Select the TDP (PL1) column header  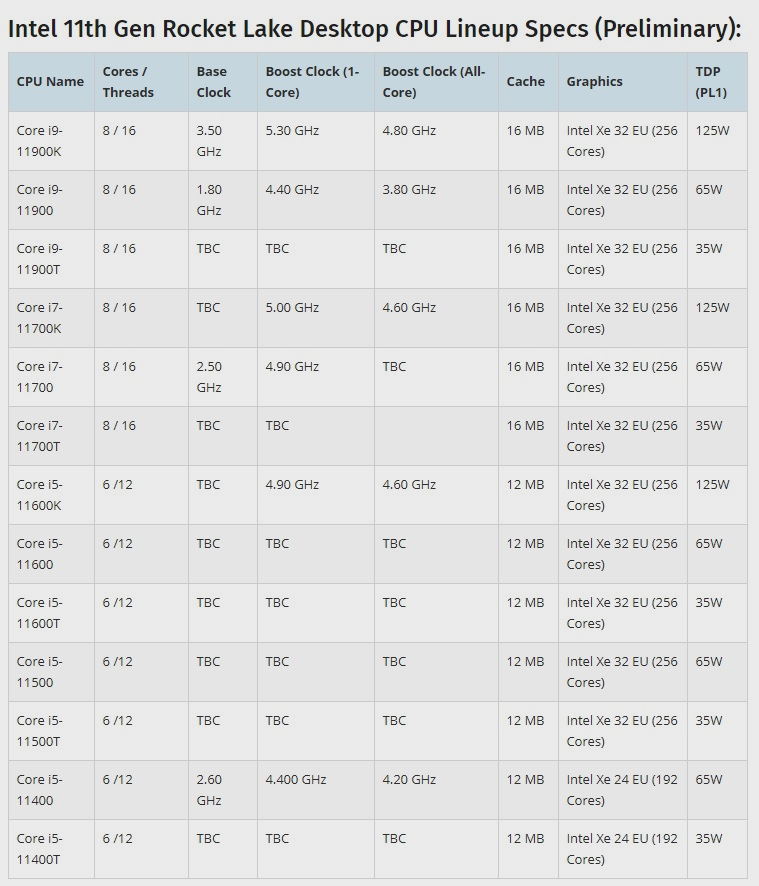pyautogui.click(x=711, y=82)
